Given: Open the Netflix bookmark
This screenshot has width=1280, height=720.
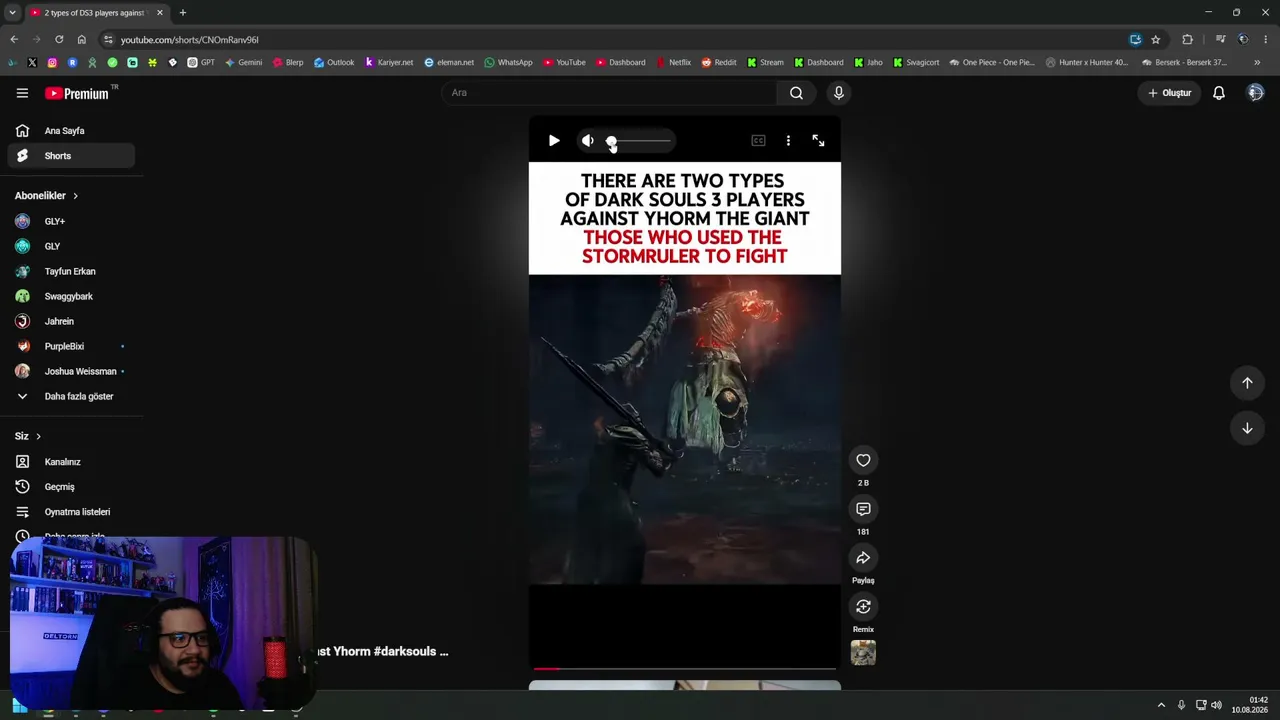Looking at the screenshot, I should [673, 62].
